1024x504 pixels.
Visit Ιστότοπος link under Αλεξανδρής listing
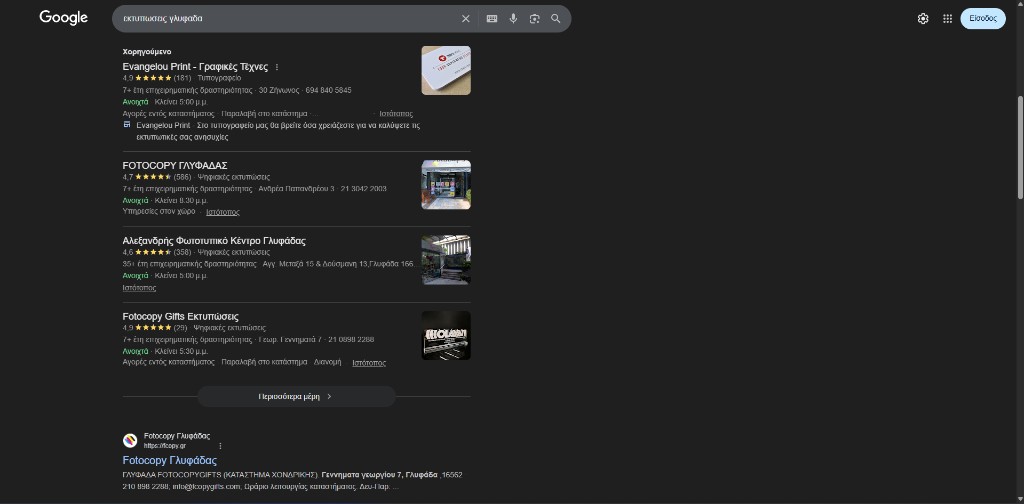[139, 287]
